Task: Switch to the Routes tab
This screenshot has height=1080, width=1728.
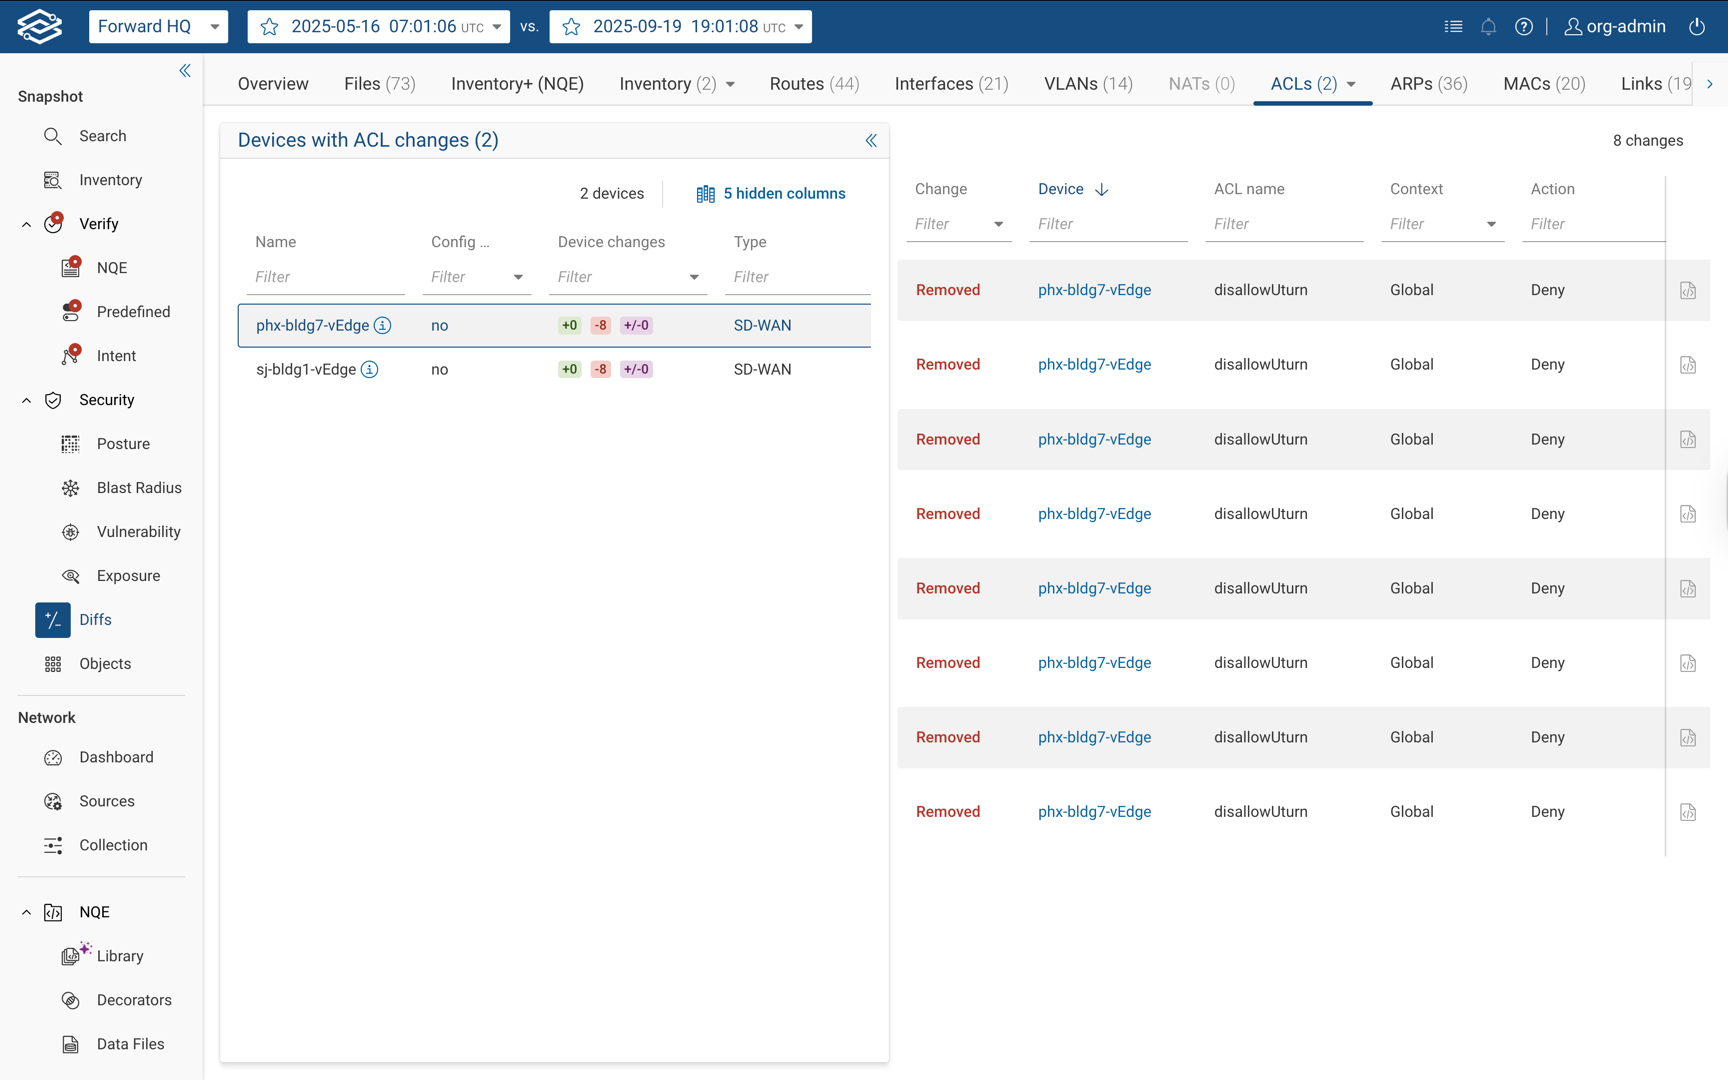Action: click(x=814, y=84)
